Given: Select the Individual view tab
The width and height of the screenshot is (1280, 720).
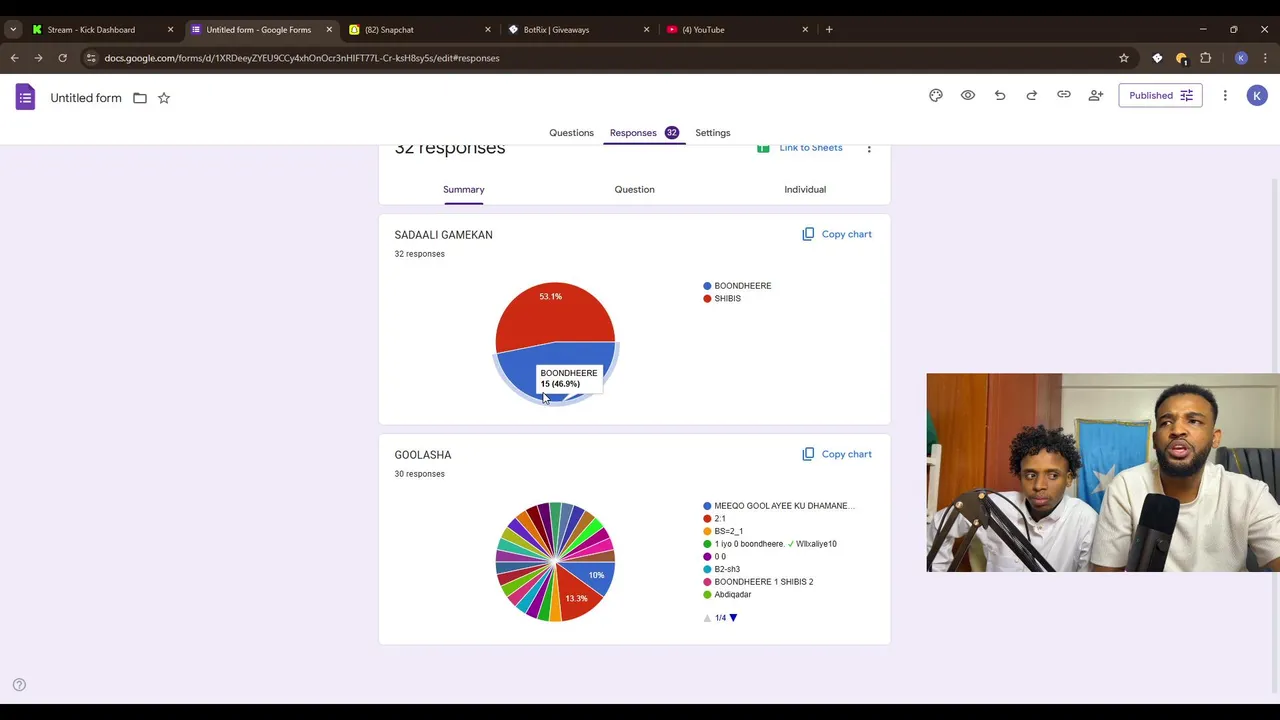Looking at the screenshot, I should (805, 189).
